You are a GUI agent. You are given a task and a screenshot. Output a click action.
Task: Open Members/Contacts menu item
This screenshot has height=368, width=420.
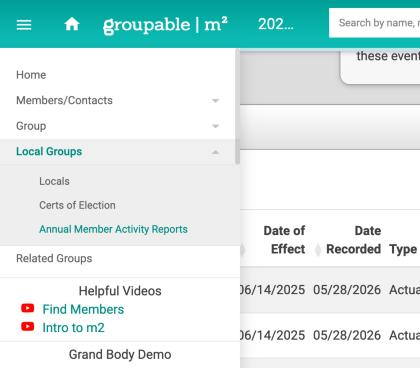click(x=64, y=100)
